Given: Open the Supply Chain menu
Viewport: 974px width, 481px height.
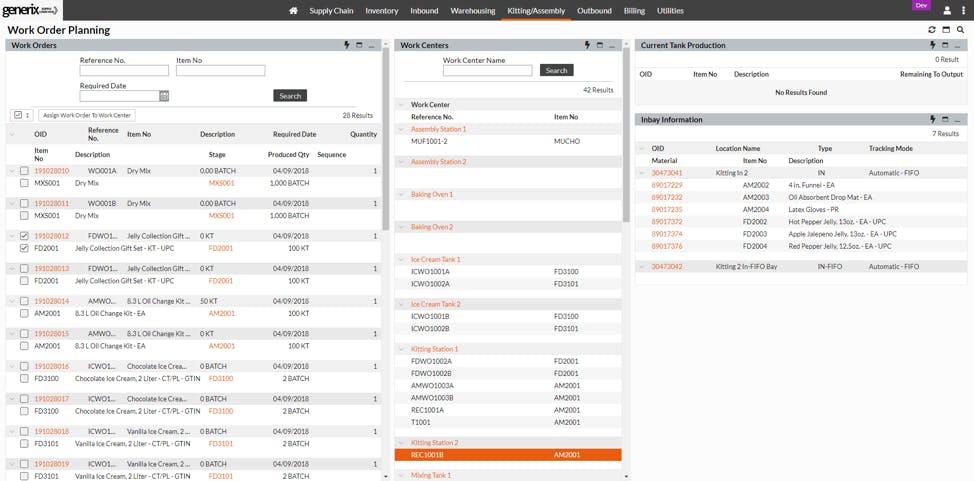Looking at the screenshot, I should (331, 11).
